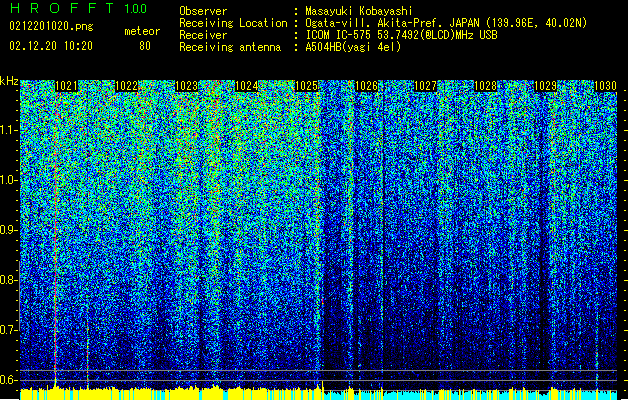Click the 1030 time marker label
Screen dimensions: 629x400
(605, 86)
